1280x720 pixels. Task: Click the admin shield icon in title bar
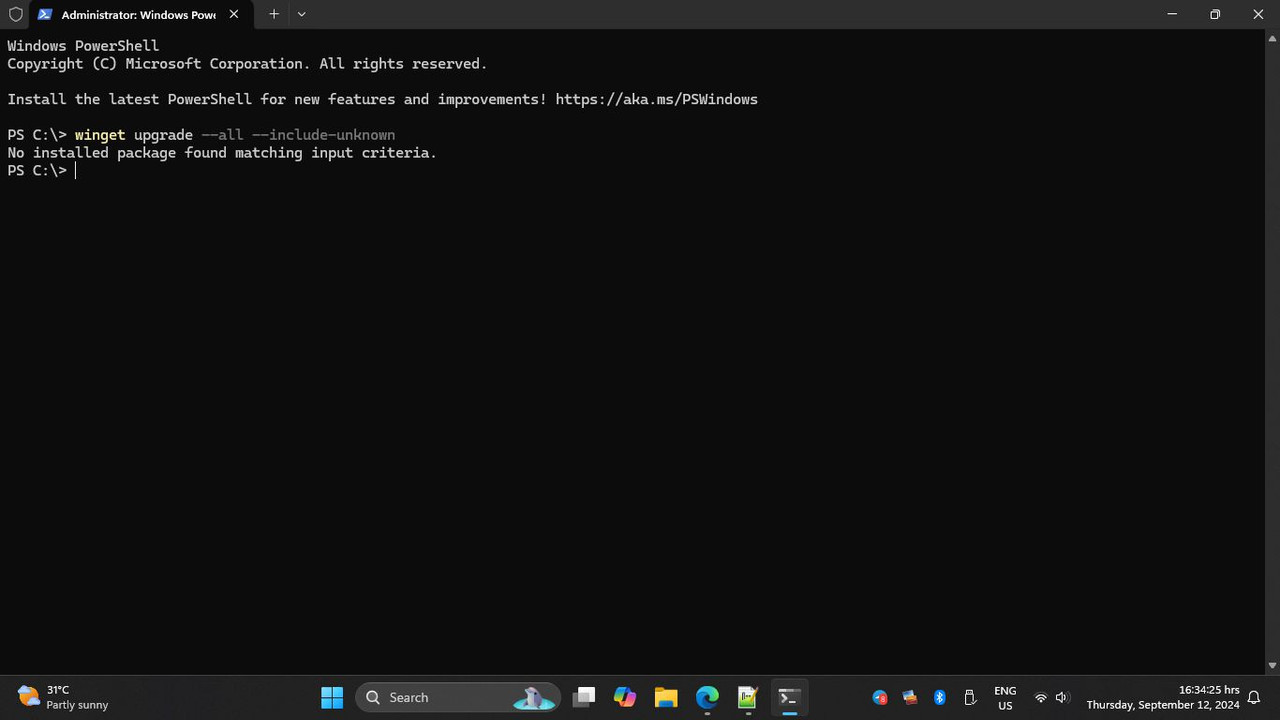[15, 15]
